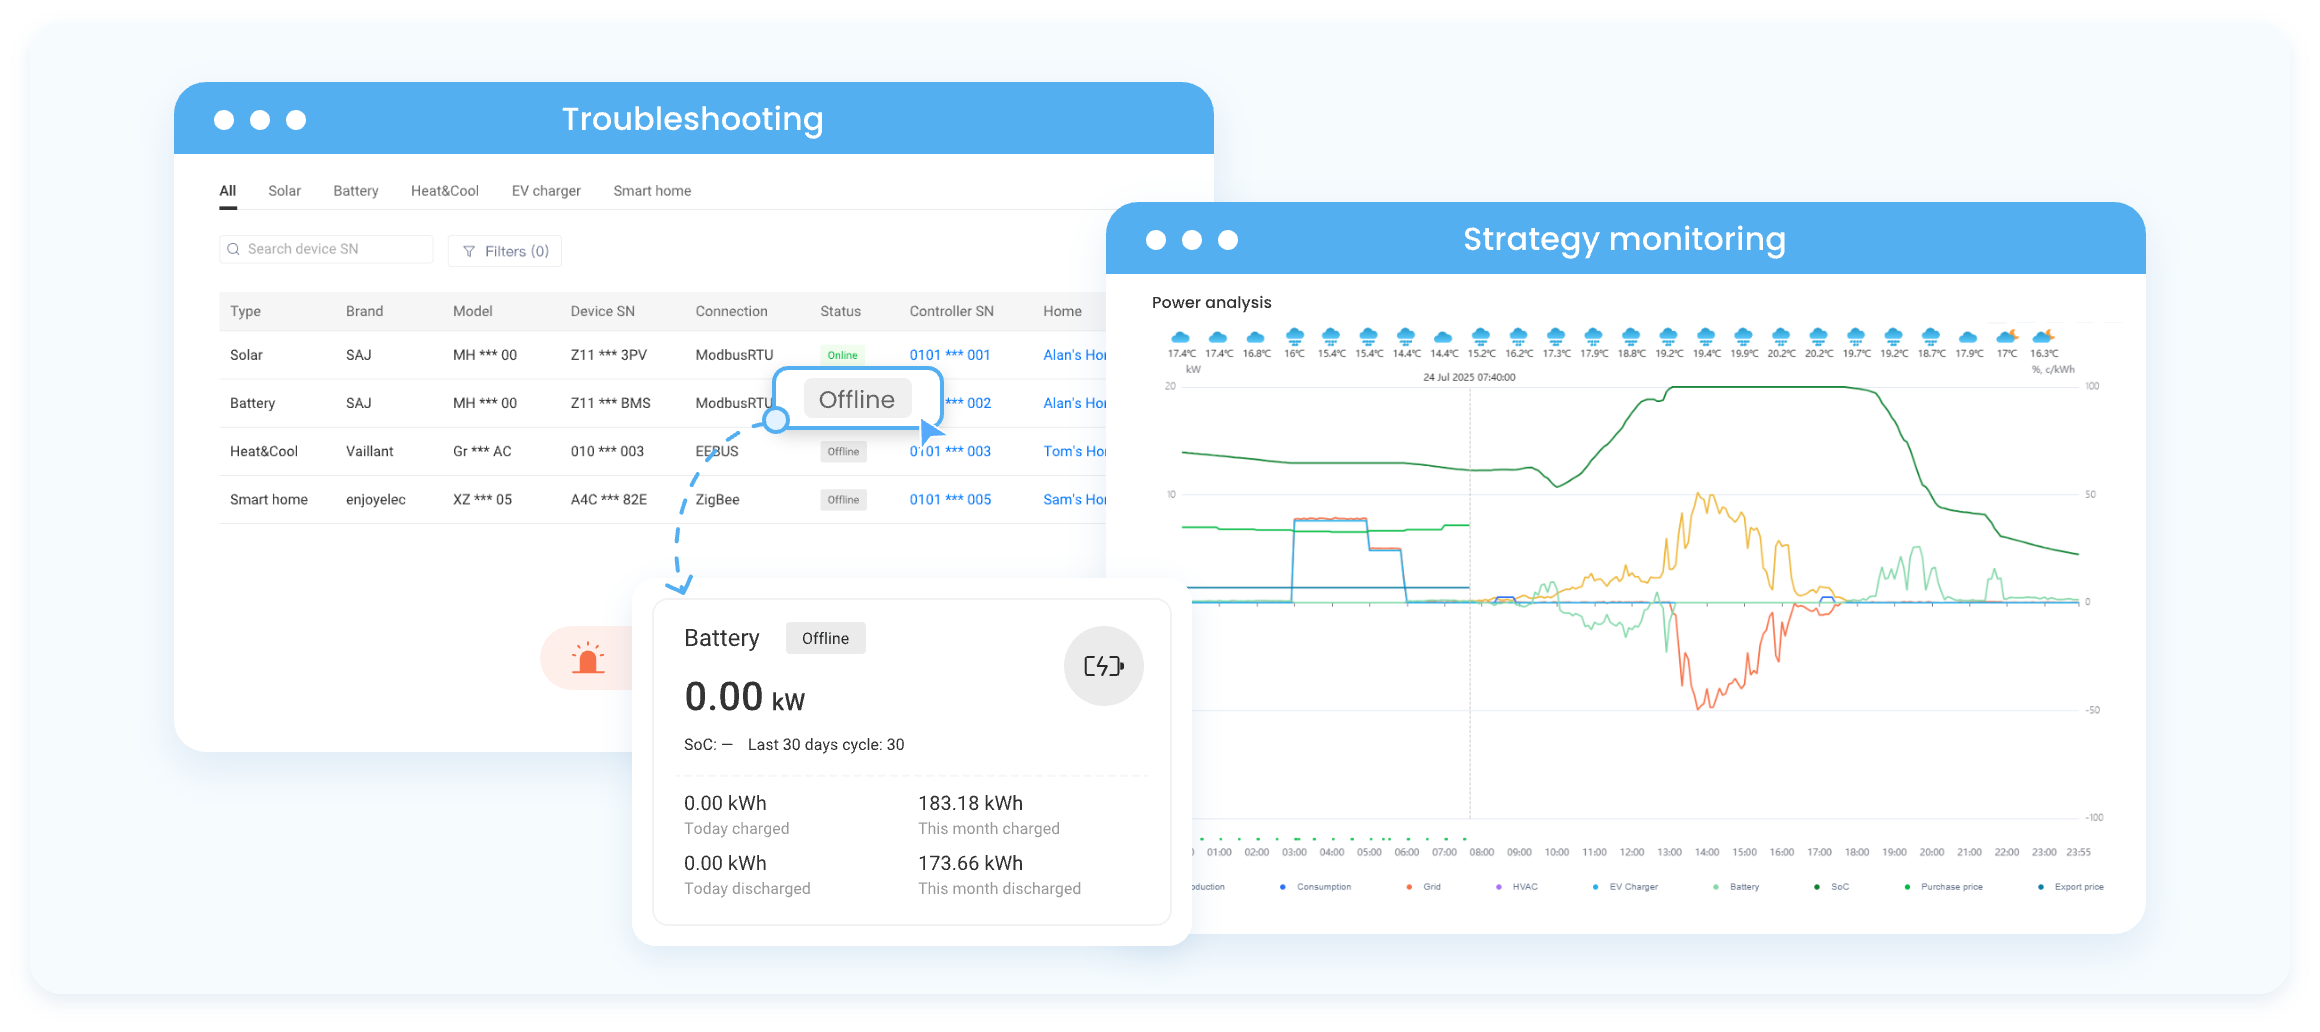This screenshot has height=1032, width=2320.
Task: Click the first cloud weather icon at 17.4°C
Action: point(1181,337)
